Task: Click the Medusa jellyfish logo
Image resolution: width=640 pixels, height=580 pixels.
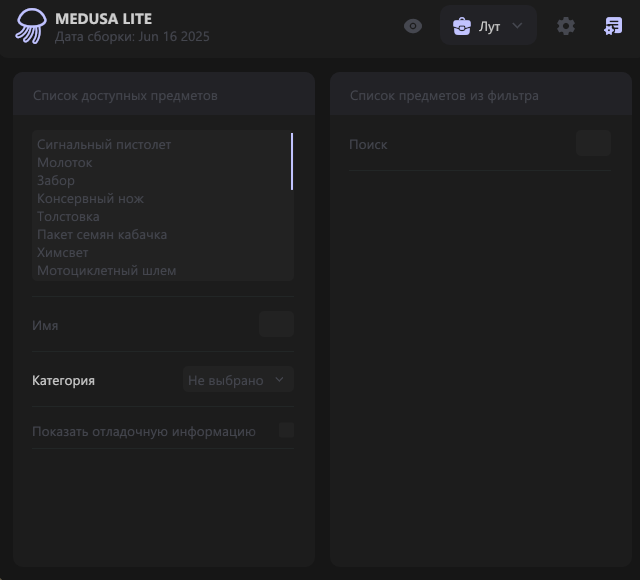Action: [30, 26]
